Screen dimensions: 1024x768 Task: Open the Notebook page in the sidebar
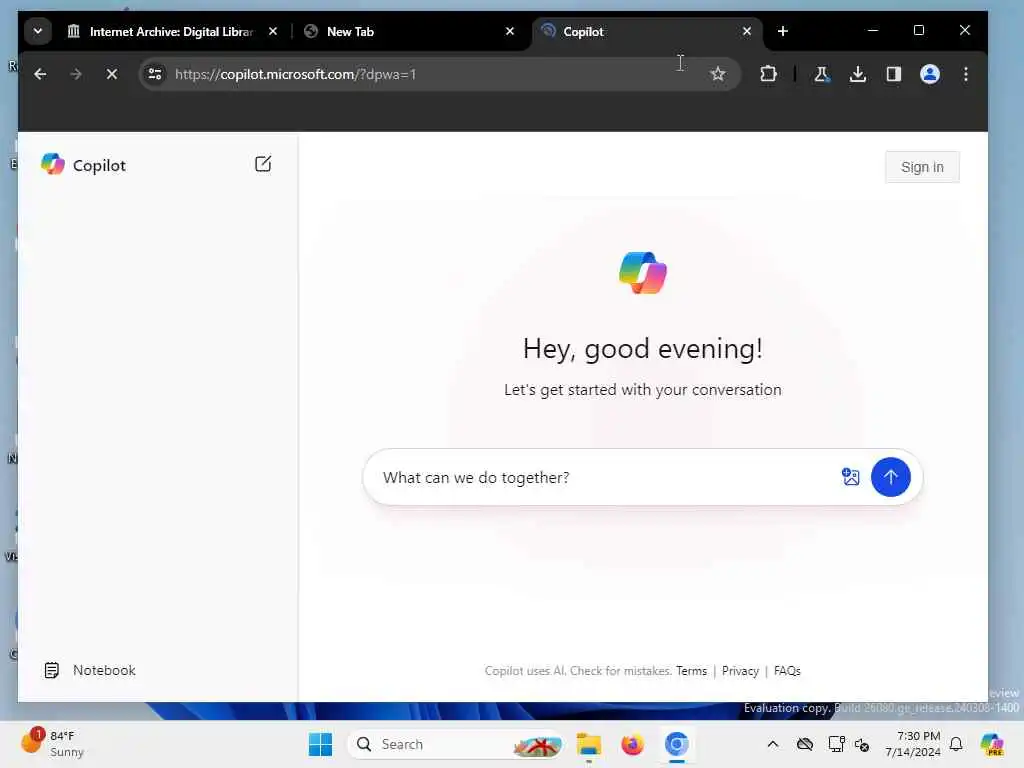click(90, 670)
